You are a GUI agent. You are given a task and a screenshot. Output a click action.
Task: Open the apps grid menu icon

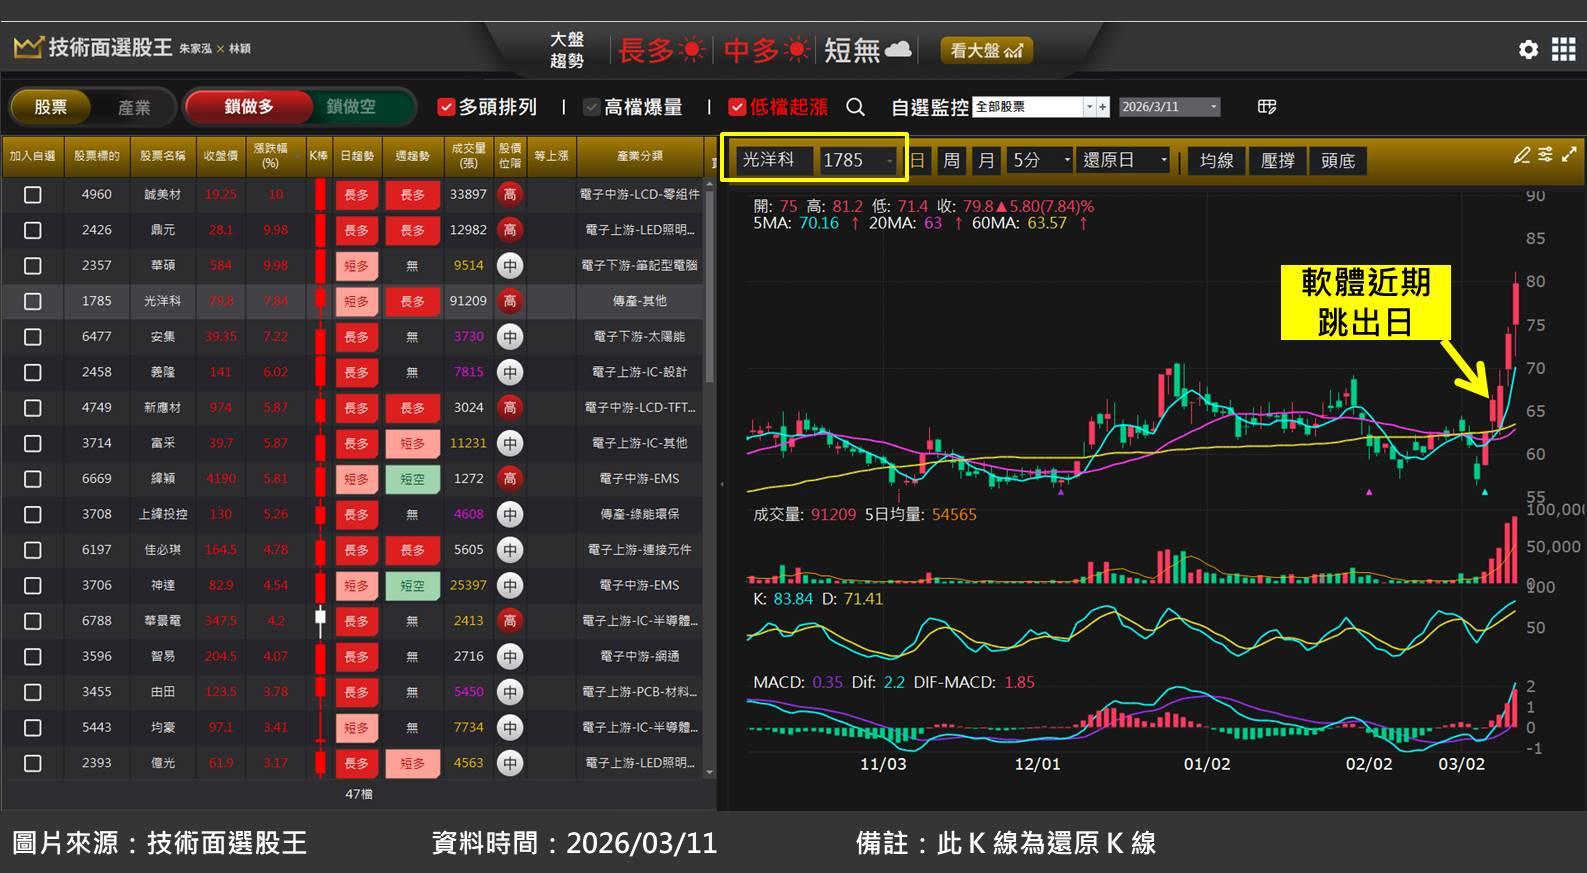(1563, 49)
